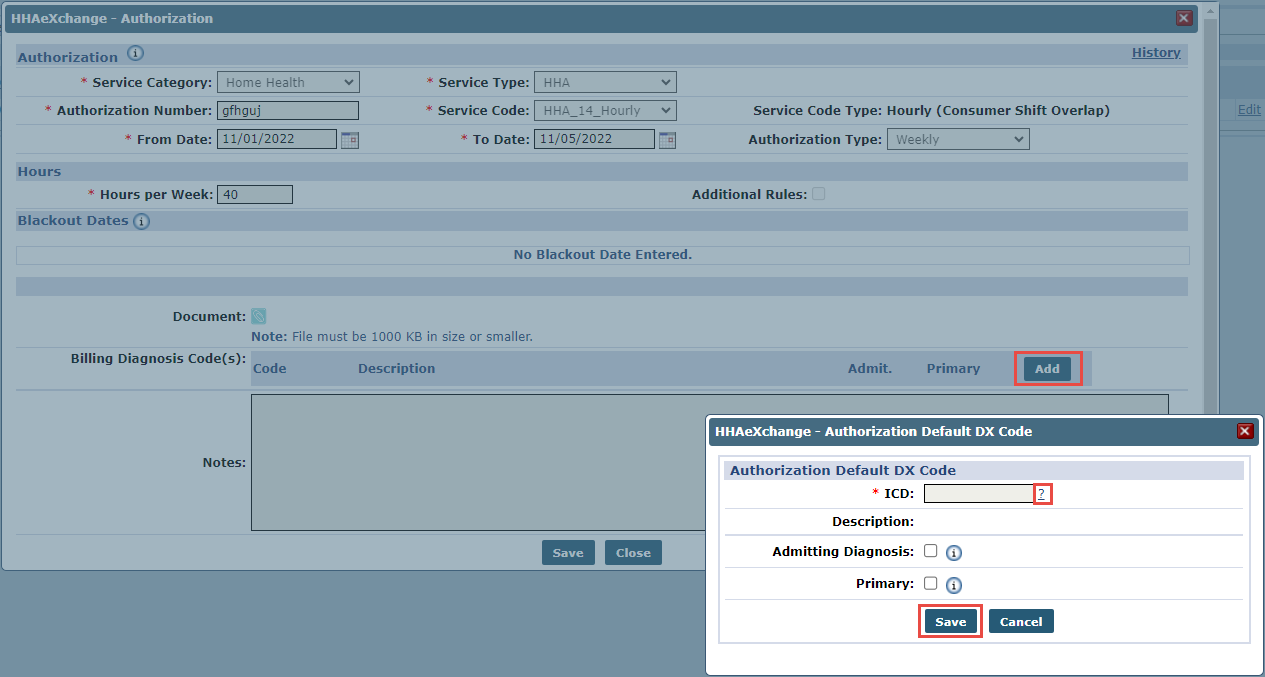Click Close in the Authorization form
The image size is (1265, 677).
pos(633,553)
